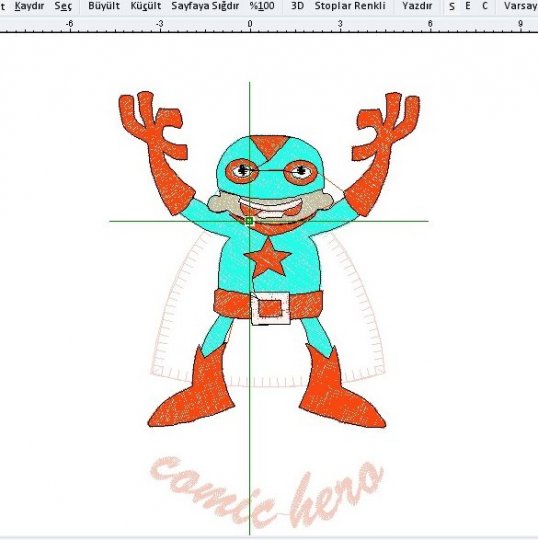
Task: Click the 0 mark on the ruler
Action: coord(250,24)
